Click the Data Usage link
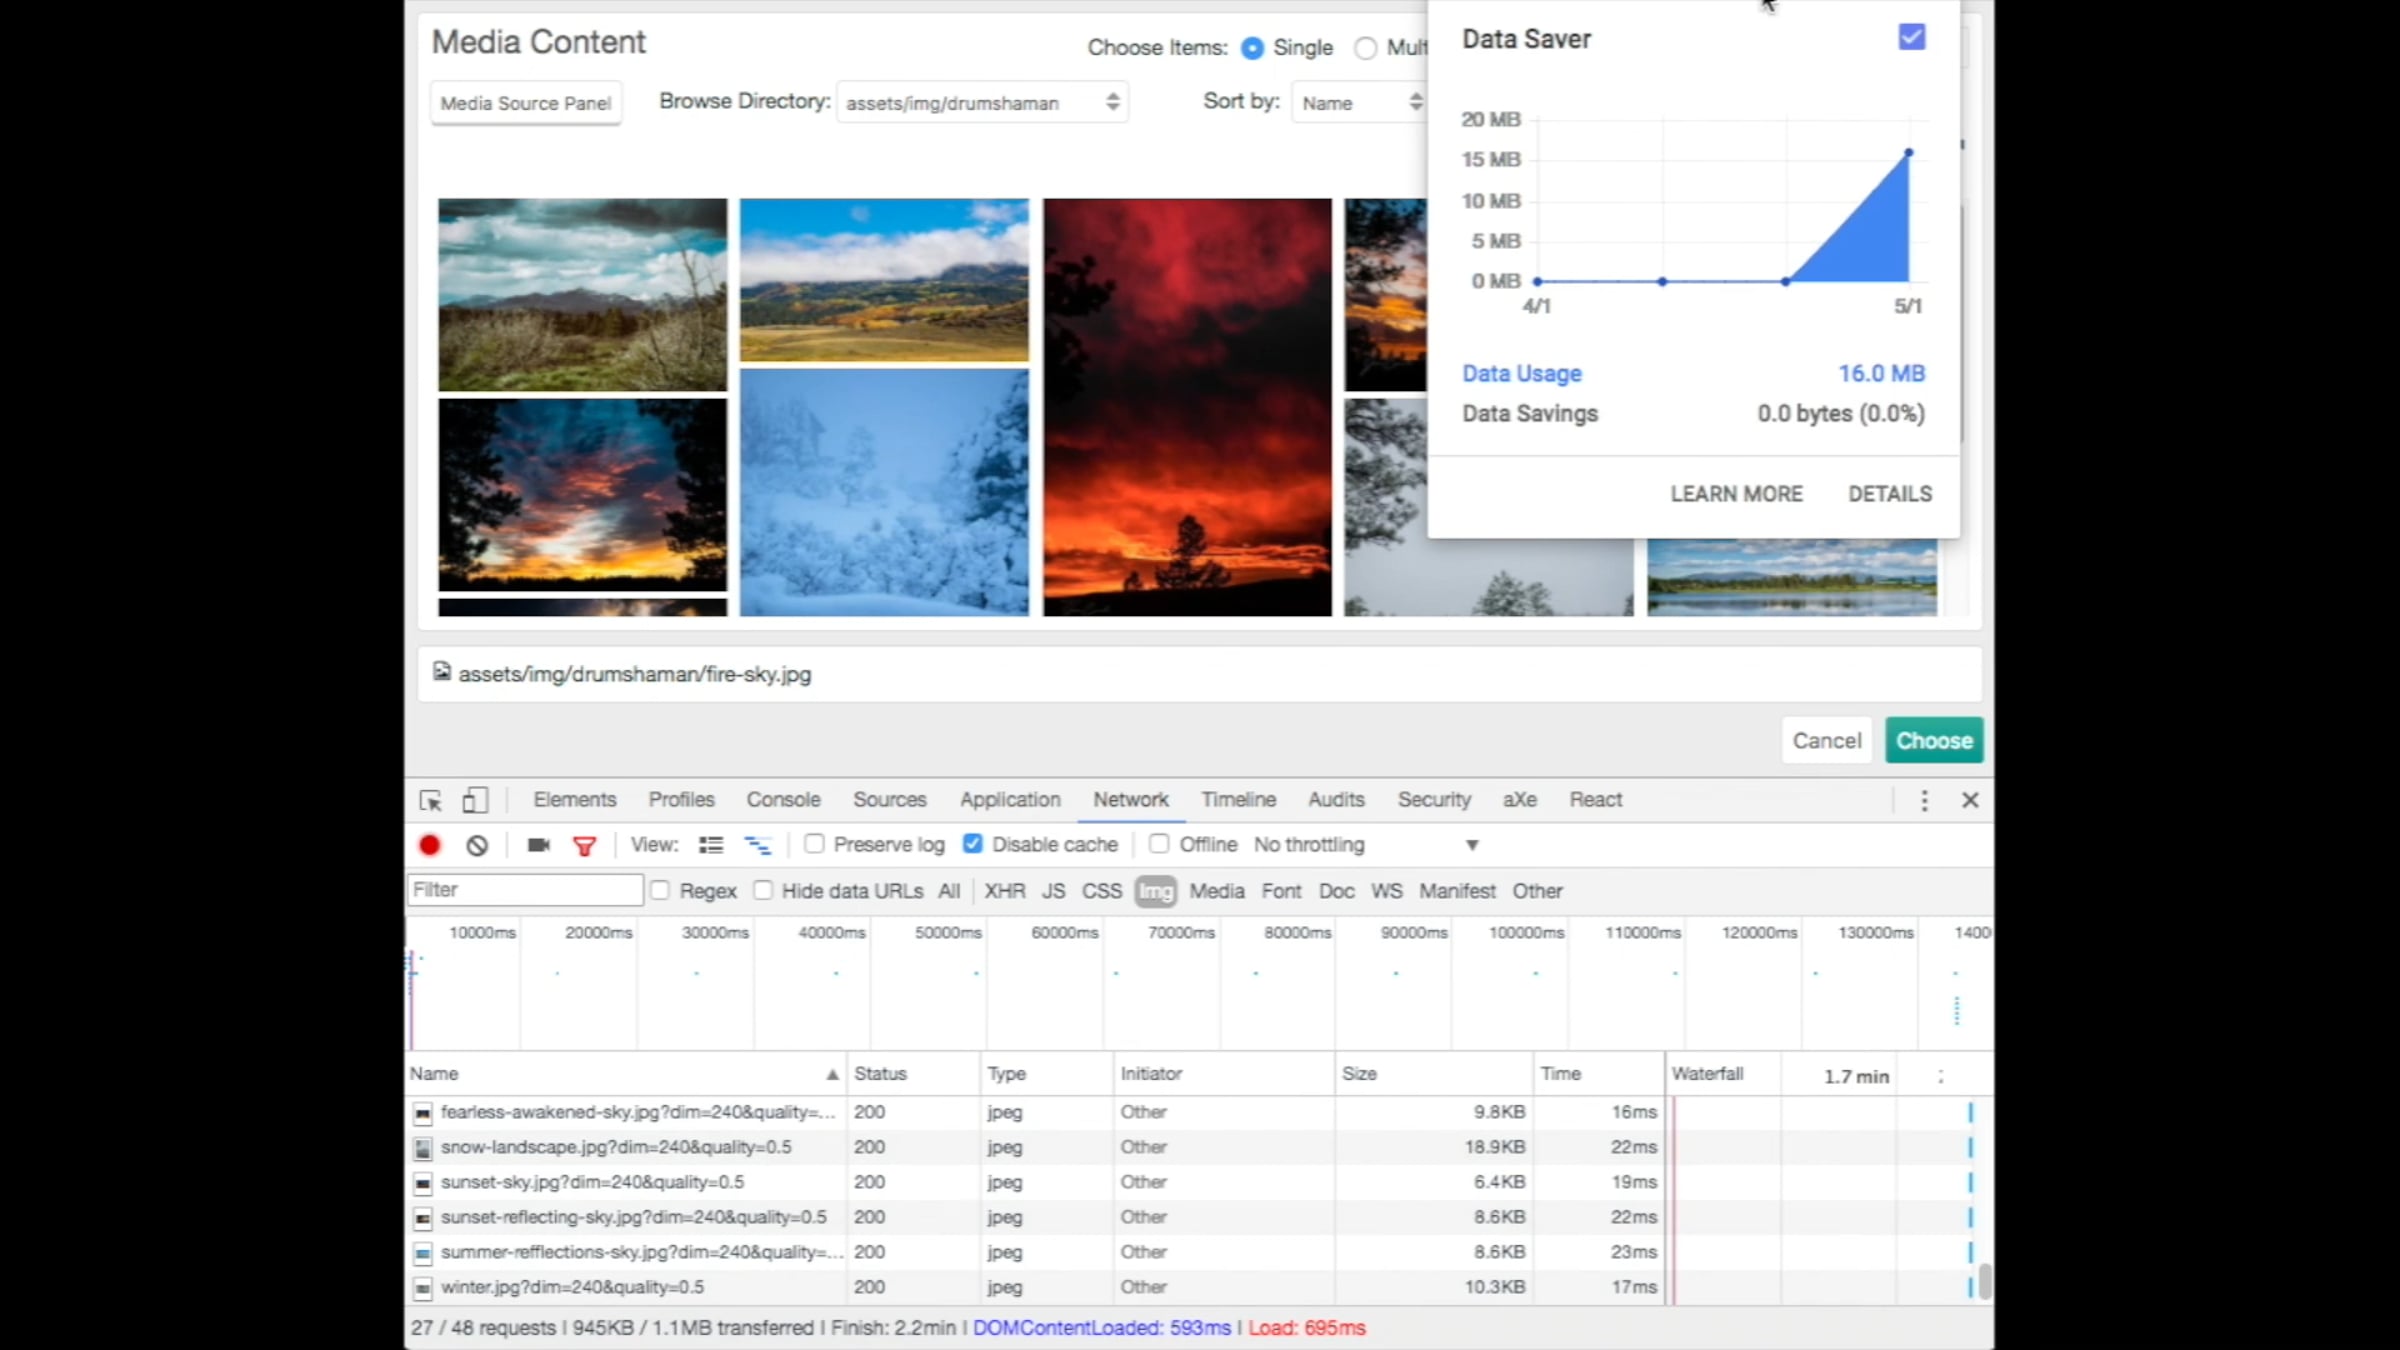Screen dimensions: 2400x1350 click(x=1522, y=374)
